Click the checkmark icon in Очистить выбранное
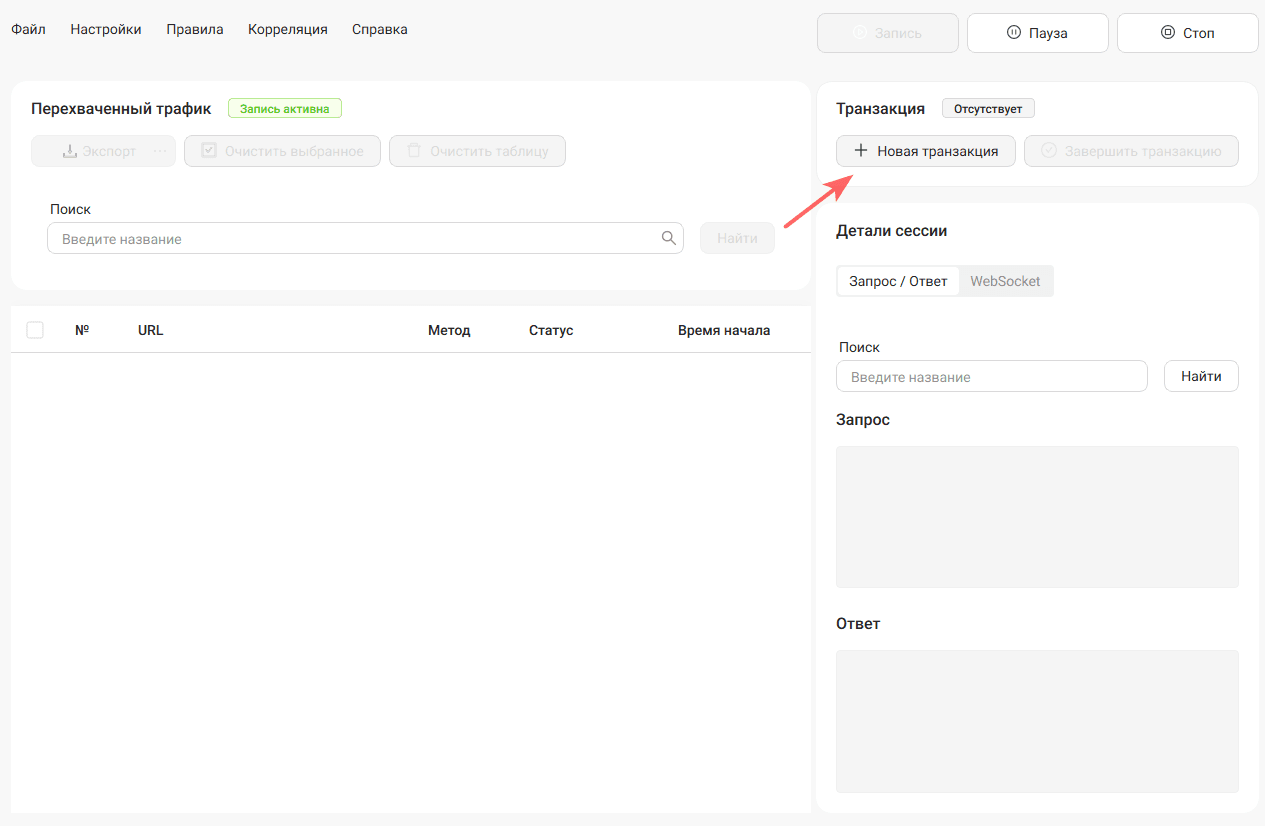The height and width of the screenshot is (826, 1265). [x=209, y=151]
